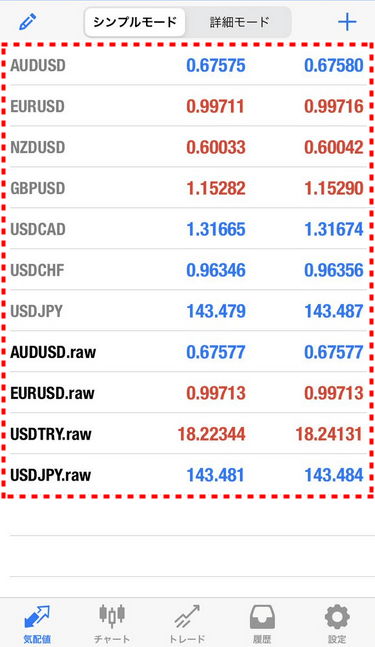
Task: Open the 設定 settings gear icon
Action: click(337, 616)
